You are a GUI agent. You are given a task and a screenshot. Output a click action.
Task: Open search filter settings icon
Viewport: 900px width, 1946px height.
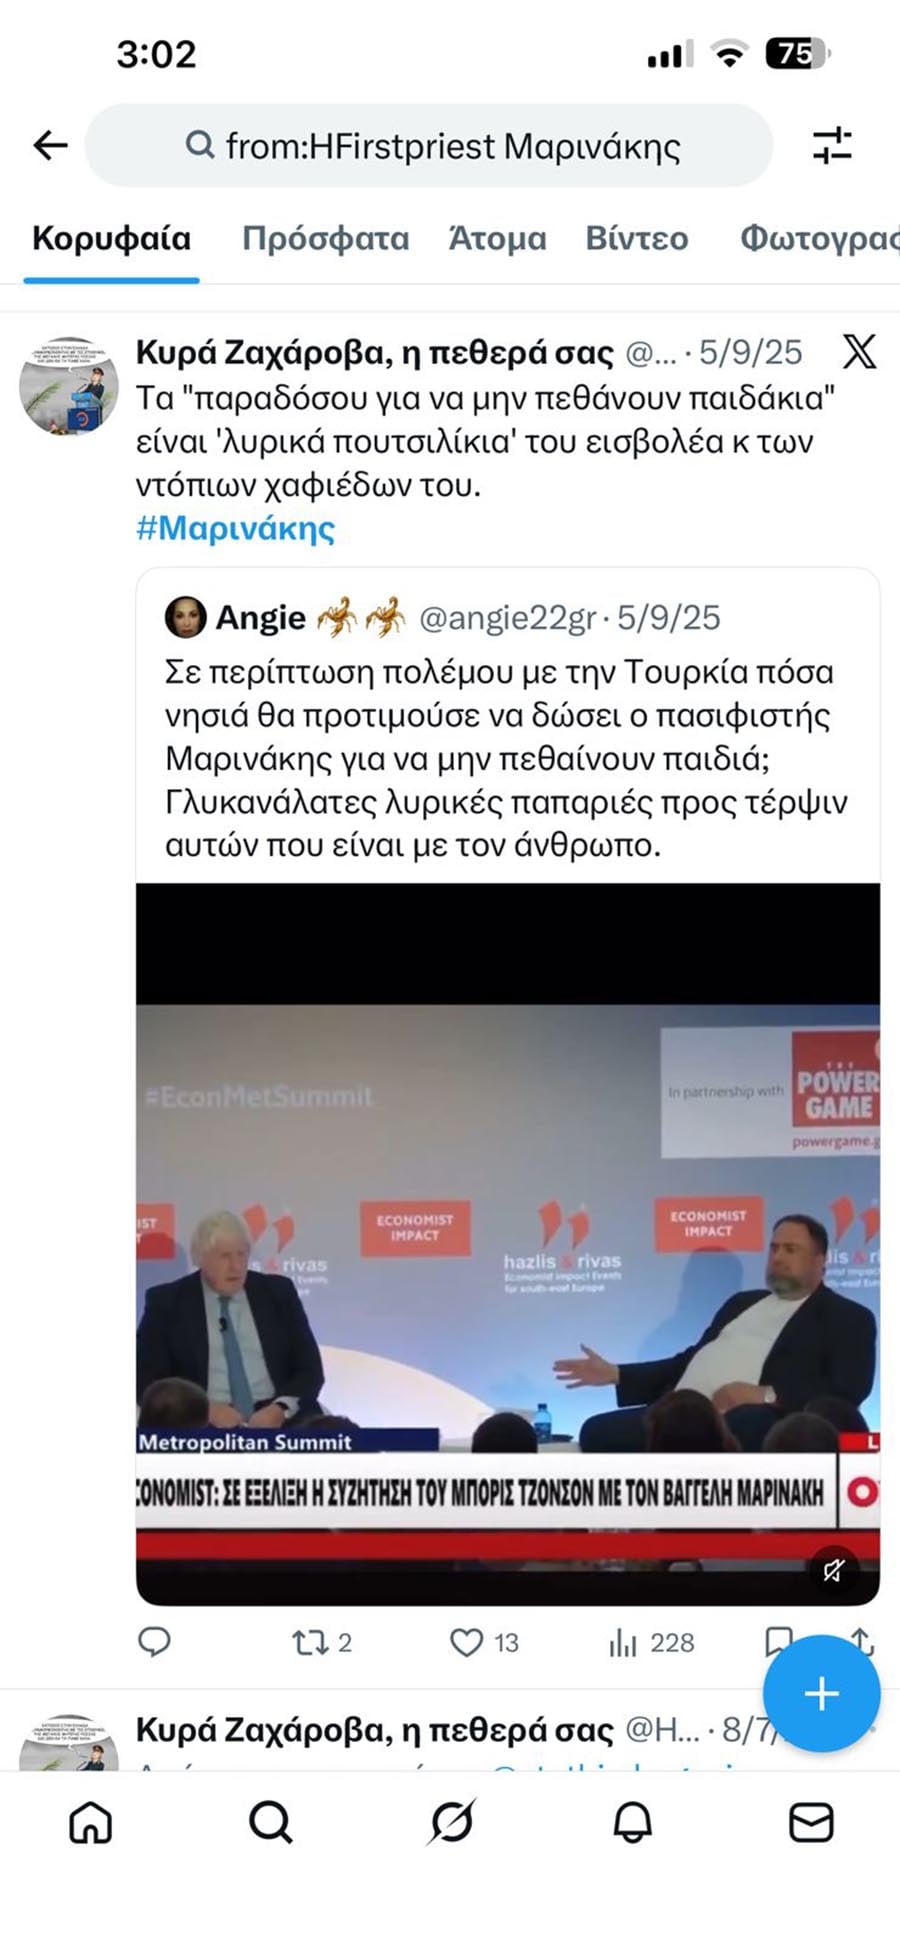click(x=831, y=146)
